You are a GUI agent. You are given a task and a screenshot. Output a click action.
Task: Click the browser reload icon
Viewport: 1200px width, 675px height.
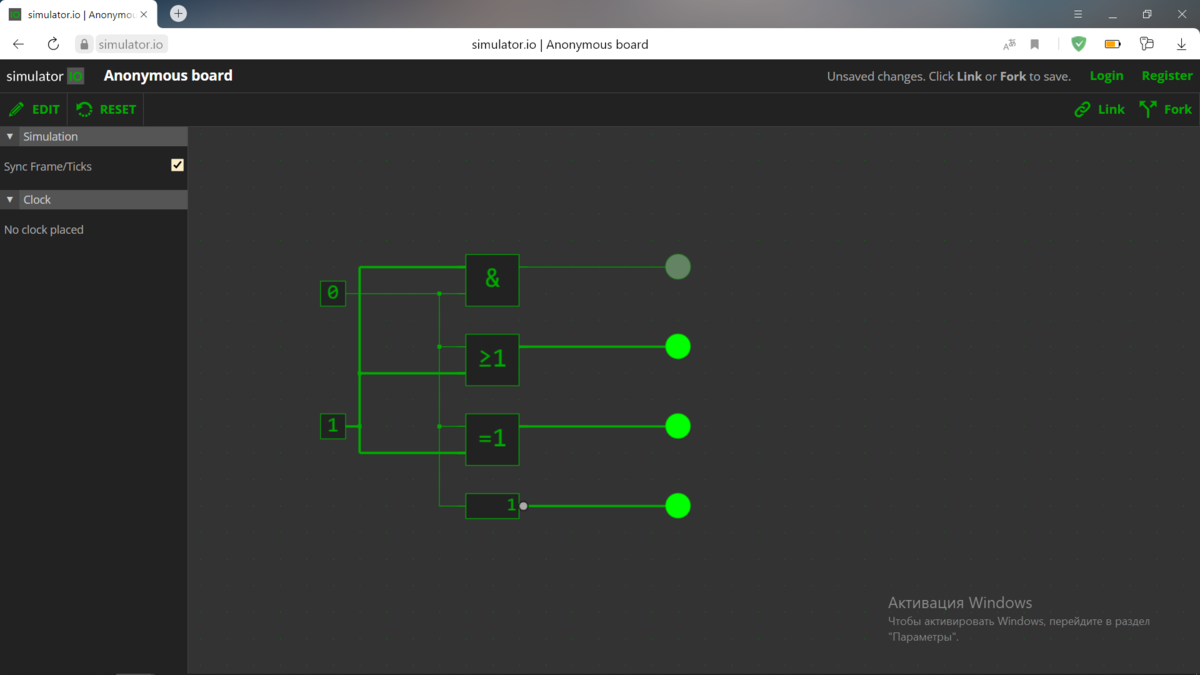pyautogui.click(x=52, y=44)
